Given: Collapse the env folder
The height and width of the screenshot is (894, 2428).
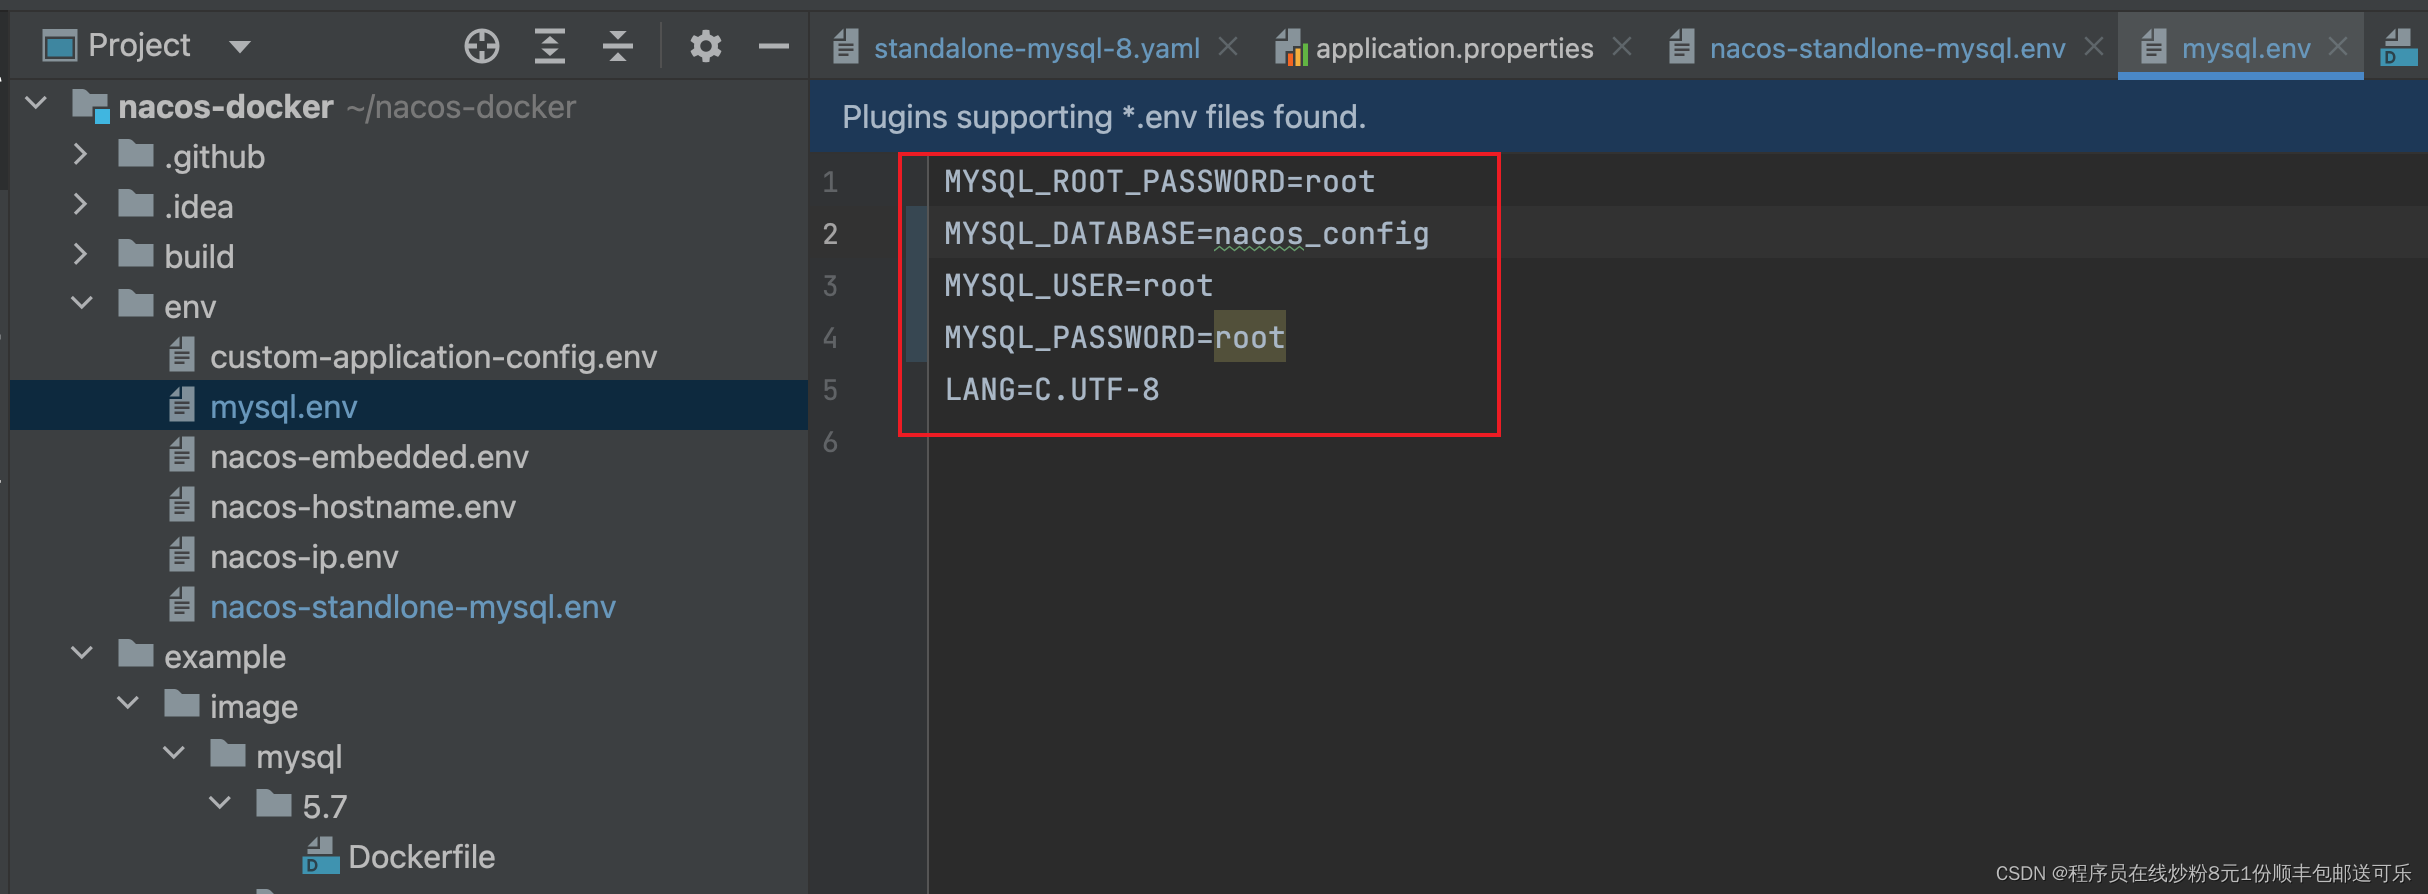Looking at the screenshot, I should pos(82,303).
